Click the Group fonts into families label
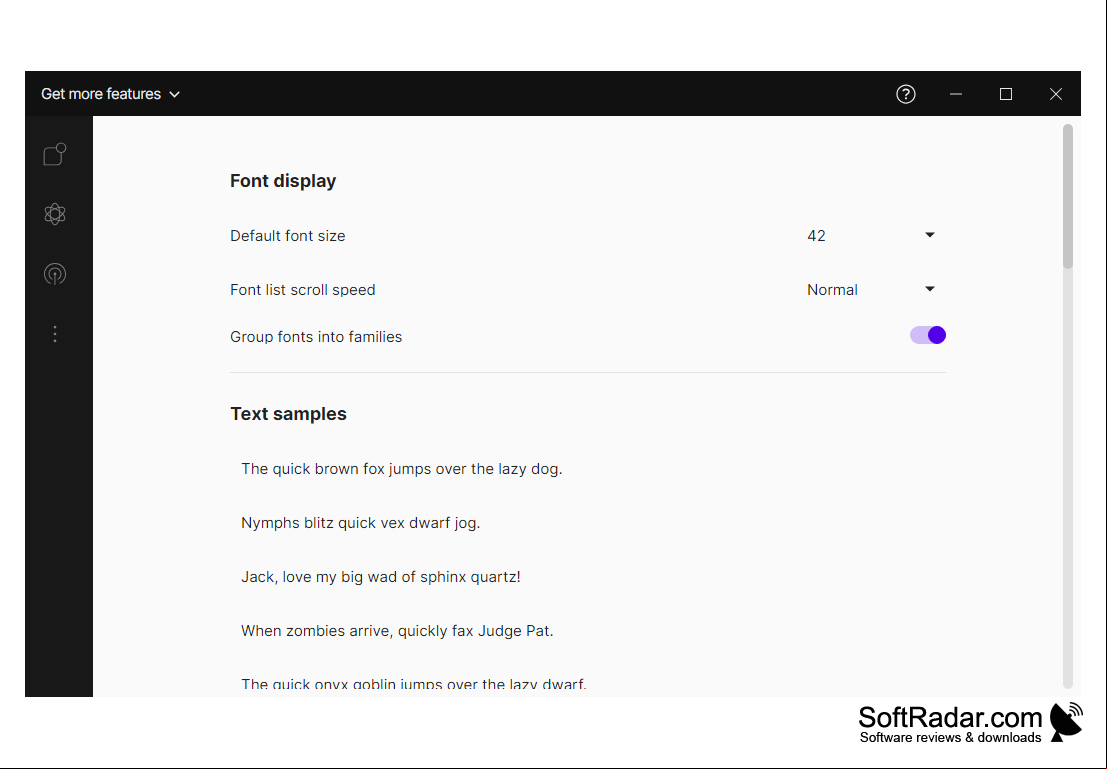 (316, 337)
